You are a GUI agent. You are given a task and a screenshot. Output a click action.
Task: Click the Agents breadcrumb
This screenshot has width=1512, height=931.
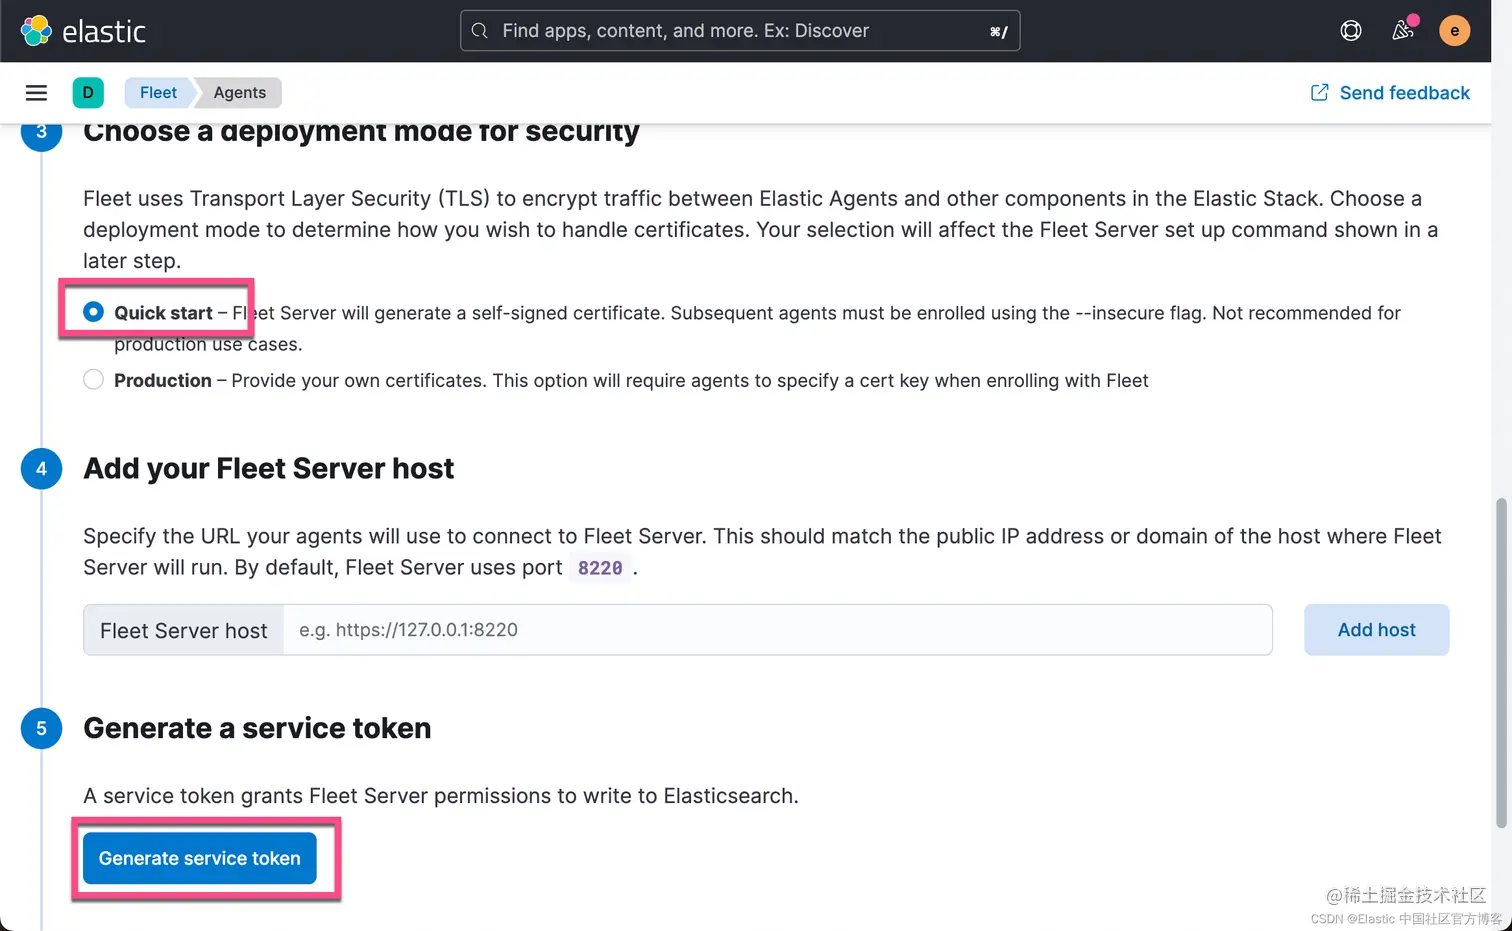pos(240,93)
